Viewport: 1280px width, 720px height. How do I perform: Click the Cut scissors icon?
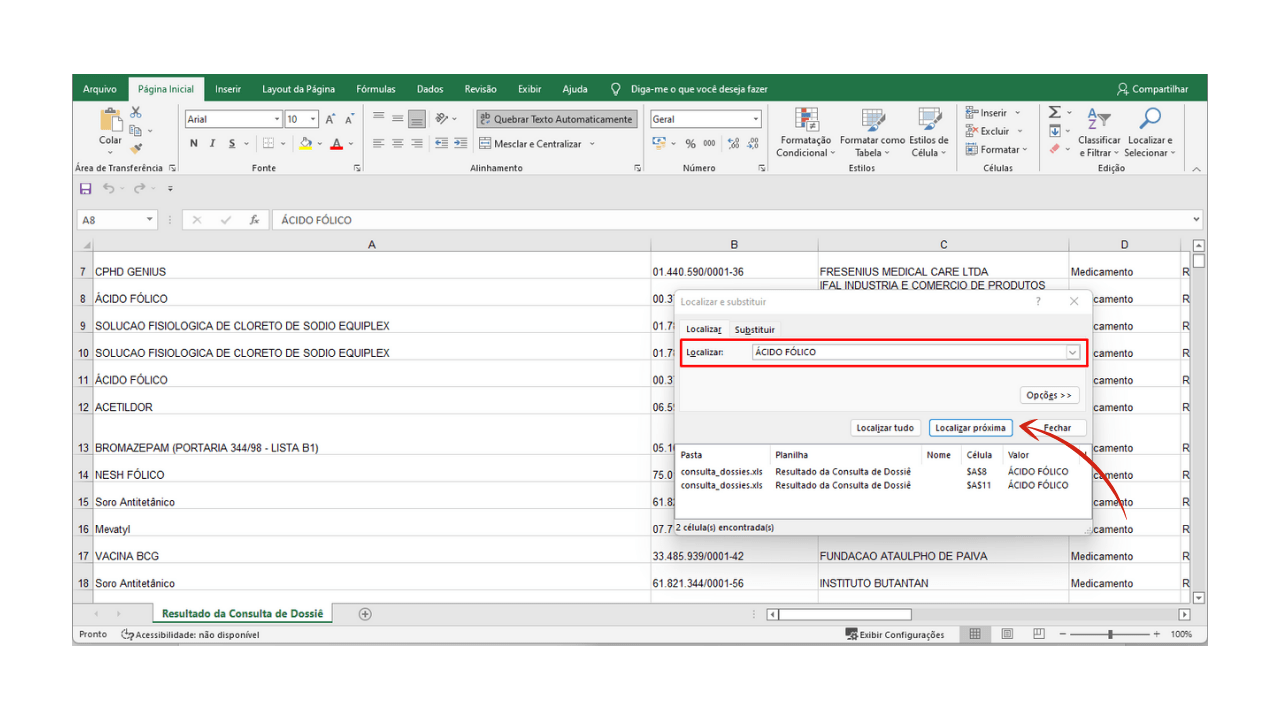coord(136,113)
